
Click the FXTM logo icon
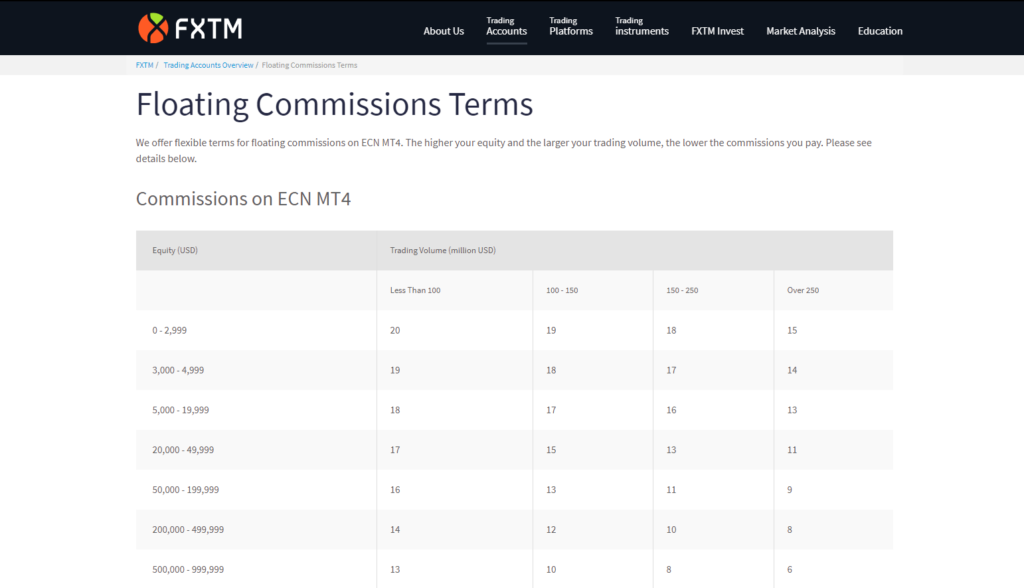pos(154,27)
